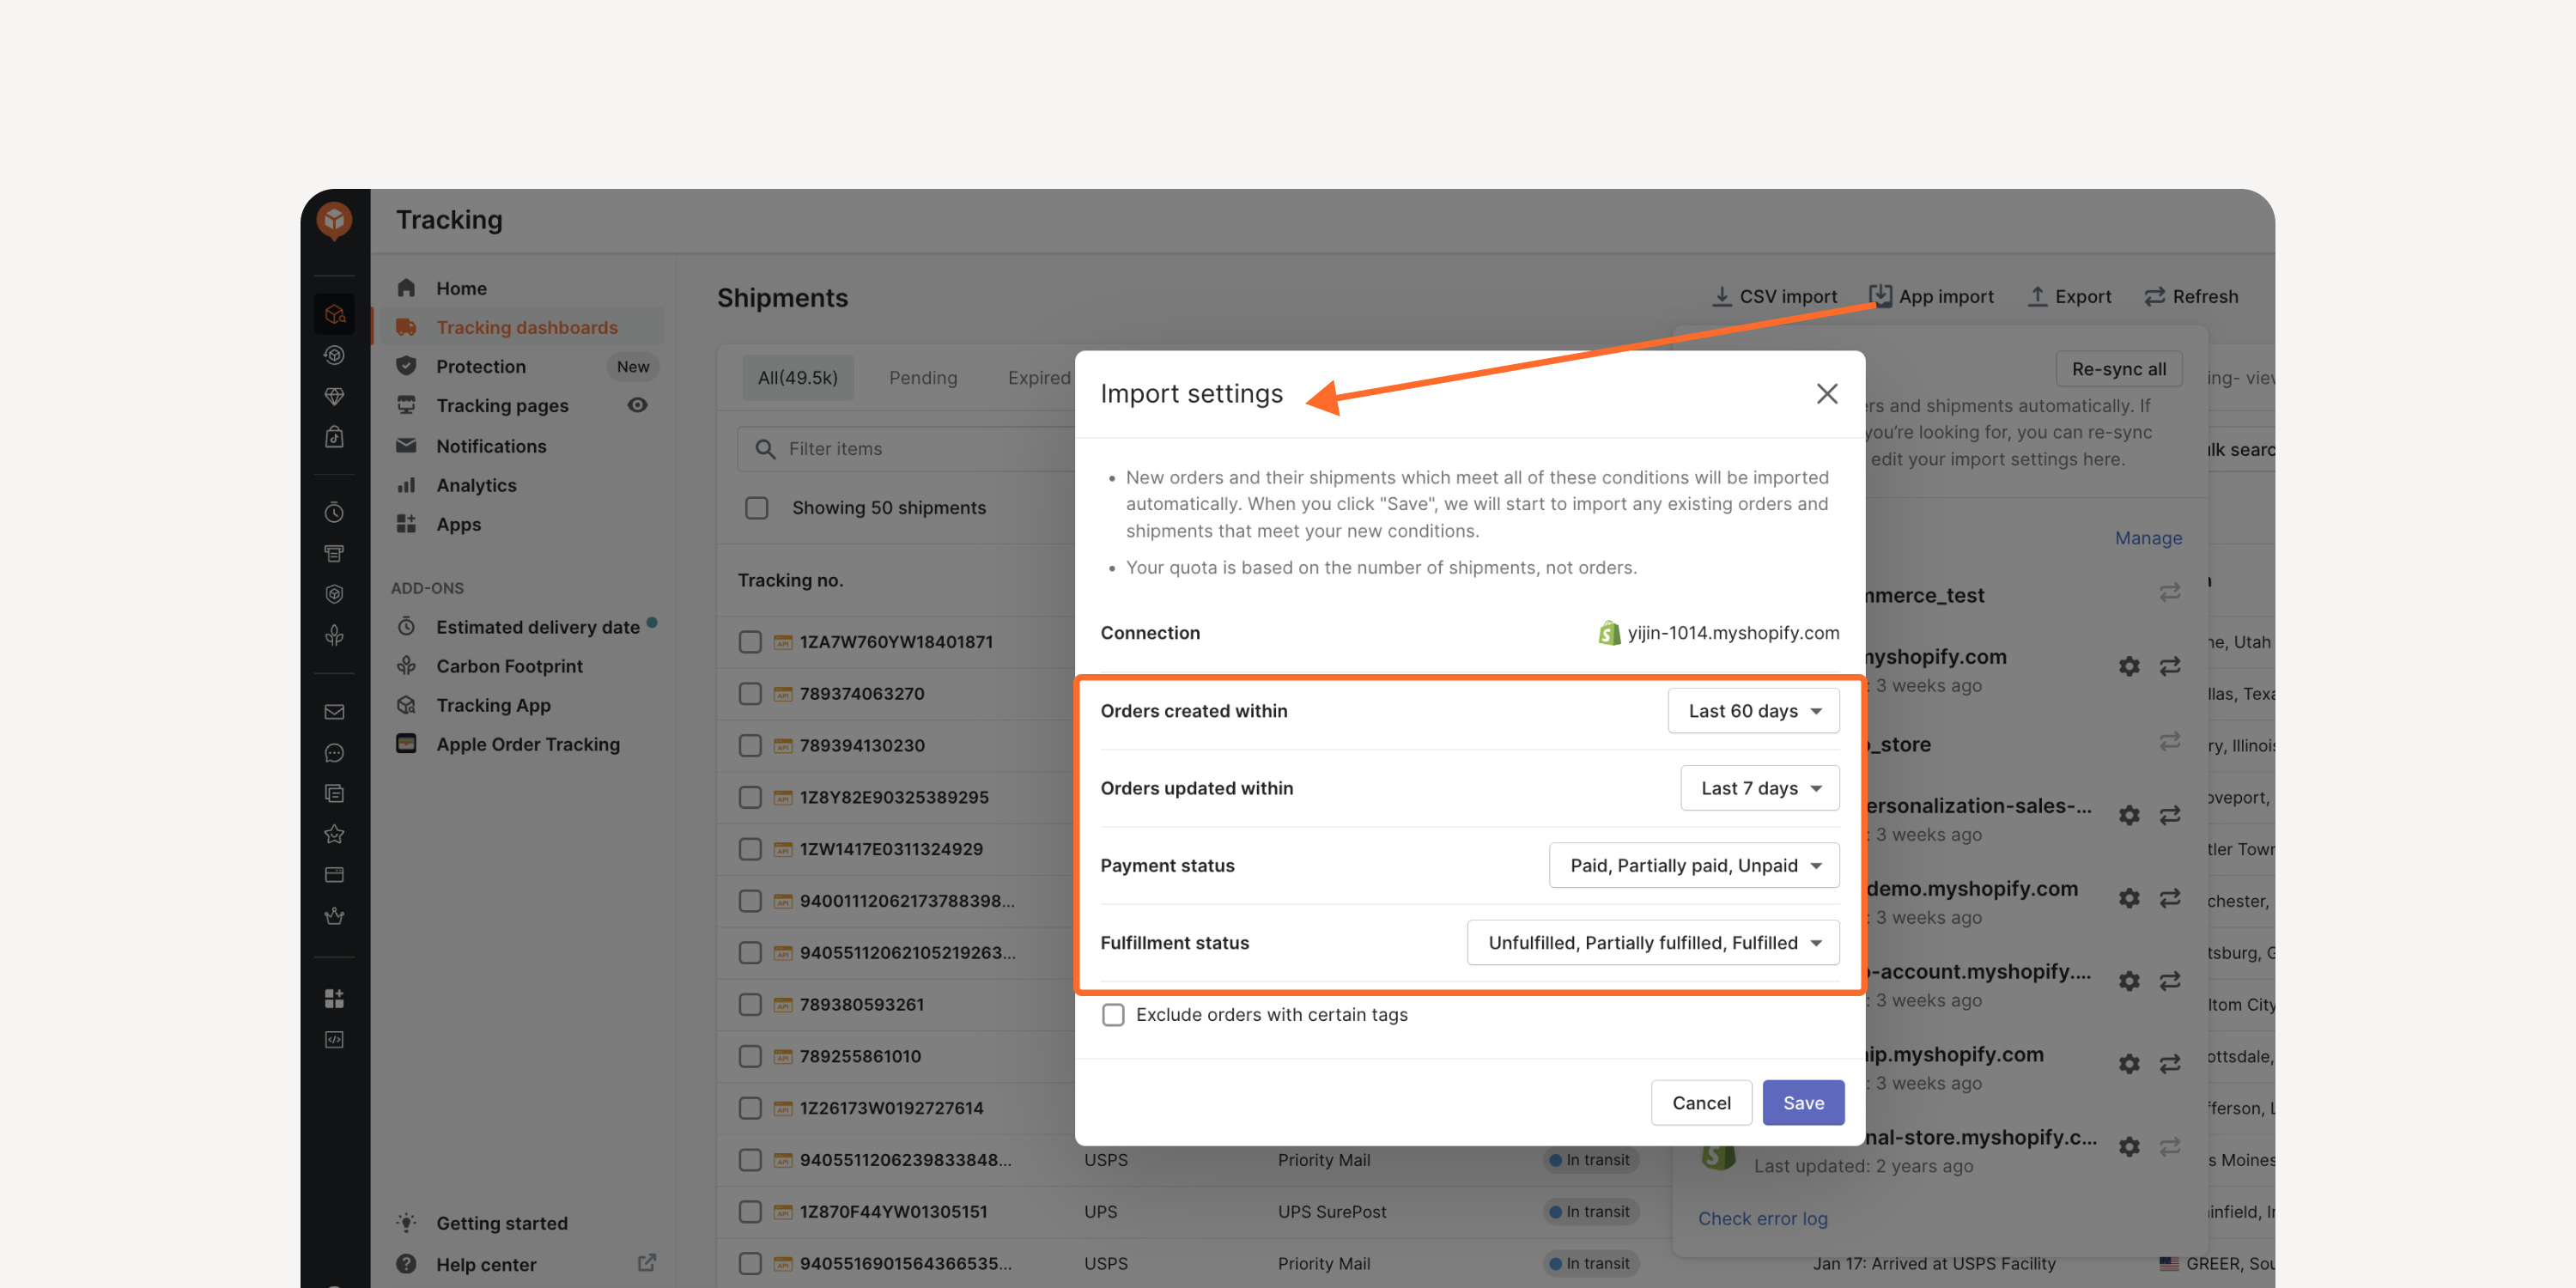The width and height of the screenshot is (2576, 1288).
Task: Re-sync the ip.myshopify.com store via arrows icon
Action: tap(2169, 1064)
